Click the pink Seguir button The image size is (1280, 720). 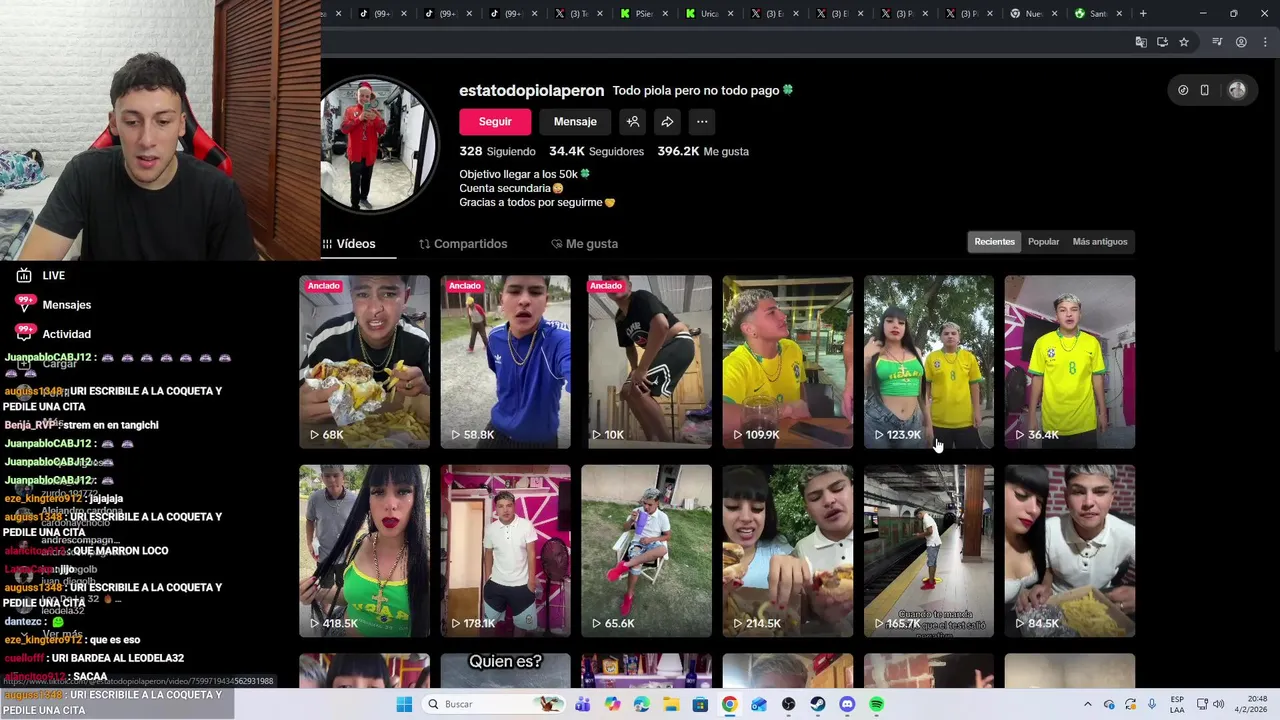(495, 121)
